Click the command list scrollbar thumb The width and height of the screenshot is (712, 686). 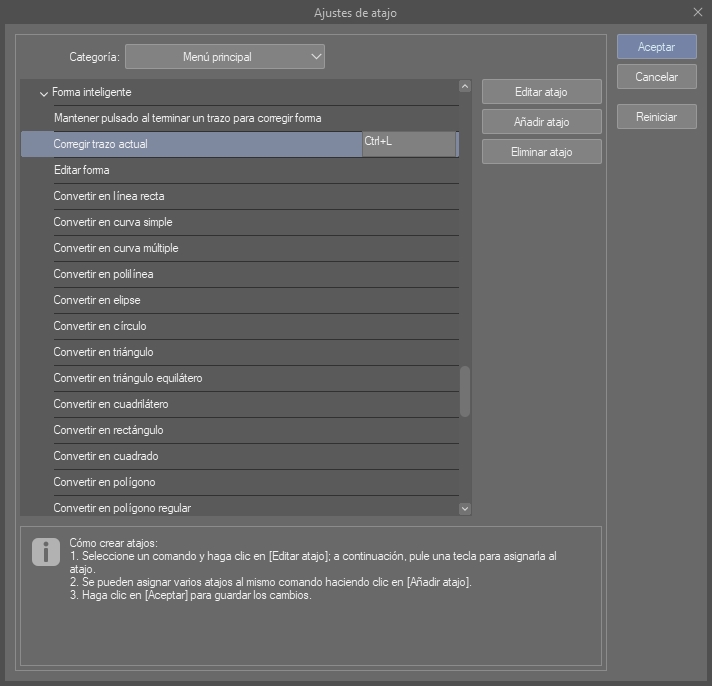click(465, 391)
